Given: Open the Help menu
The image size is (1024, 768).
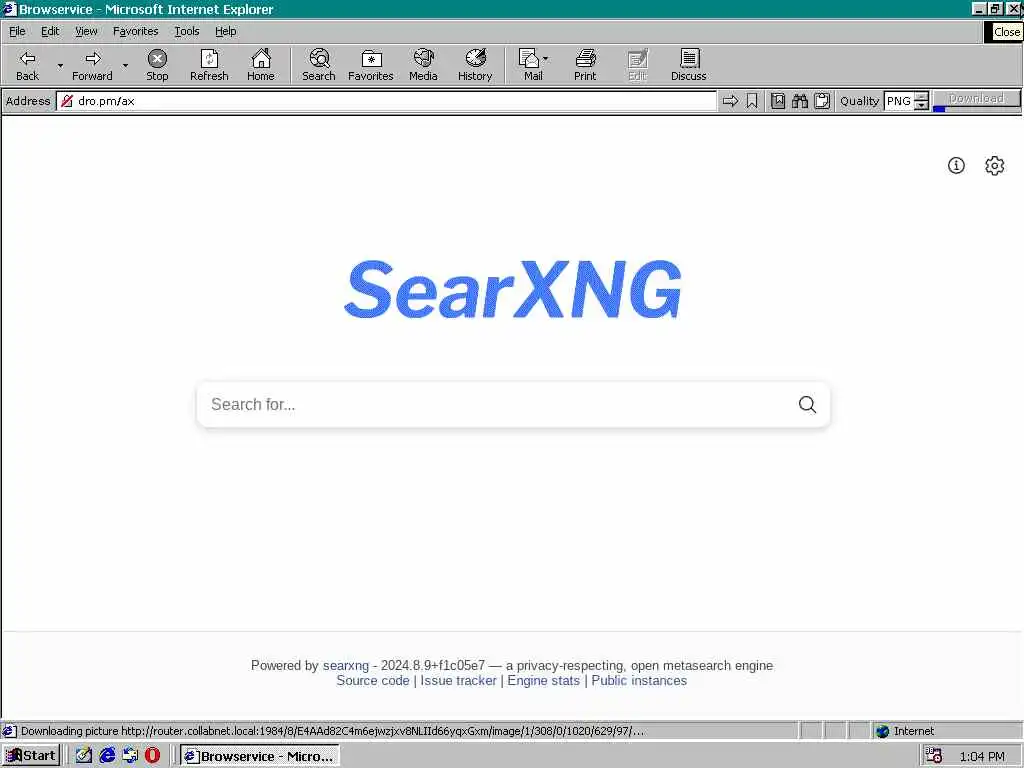Looking at the screenshot, I should 225,31.
